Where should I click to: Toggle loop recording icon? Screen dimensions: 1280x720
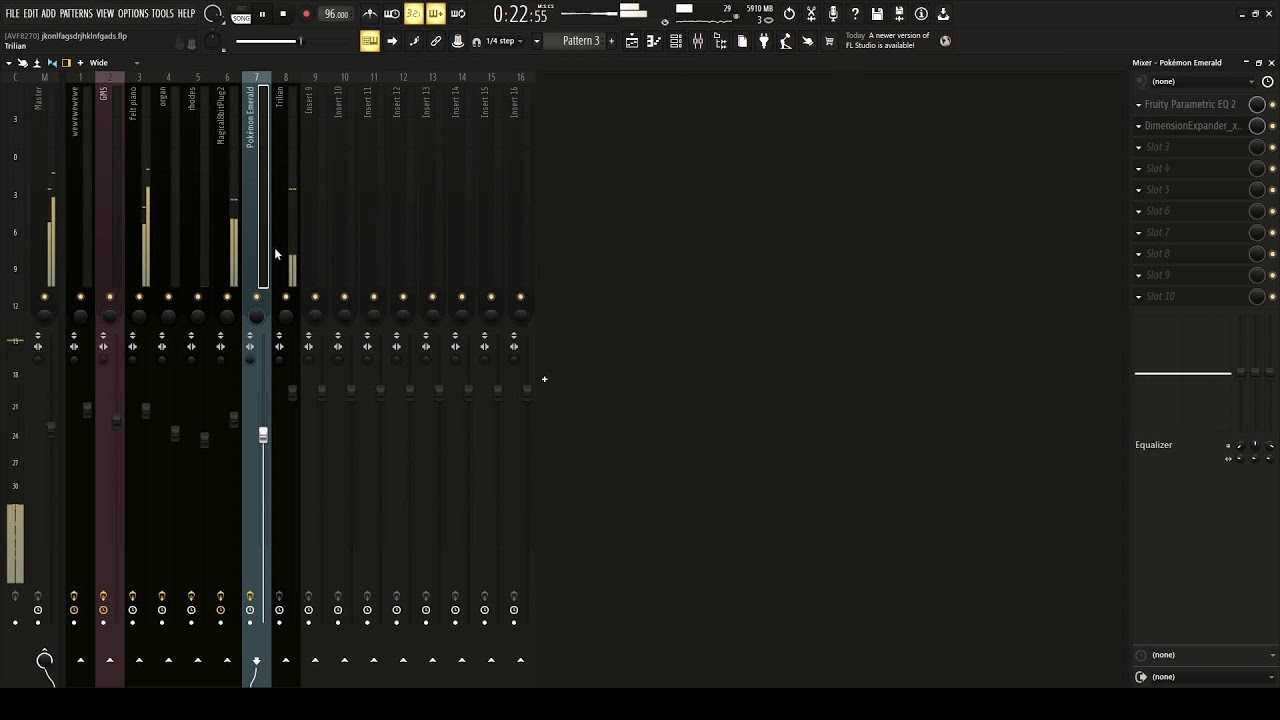pyautogui.click(x=458, y=14)
